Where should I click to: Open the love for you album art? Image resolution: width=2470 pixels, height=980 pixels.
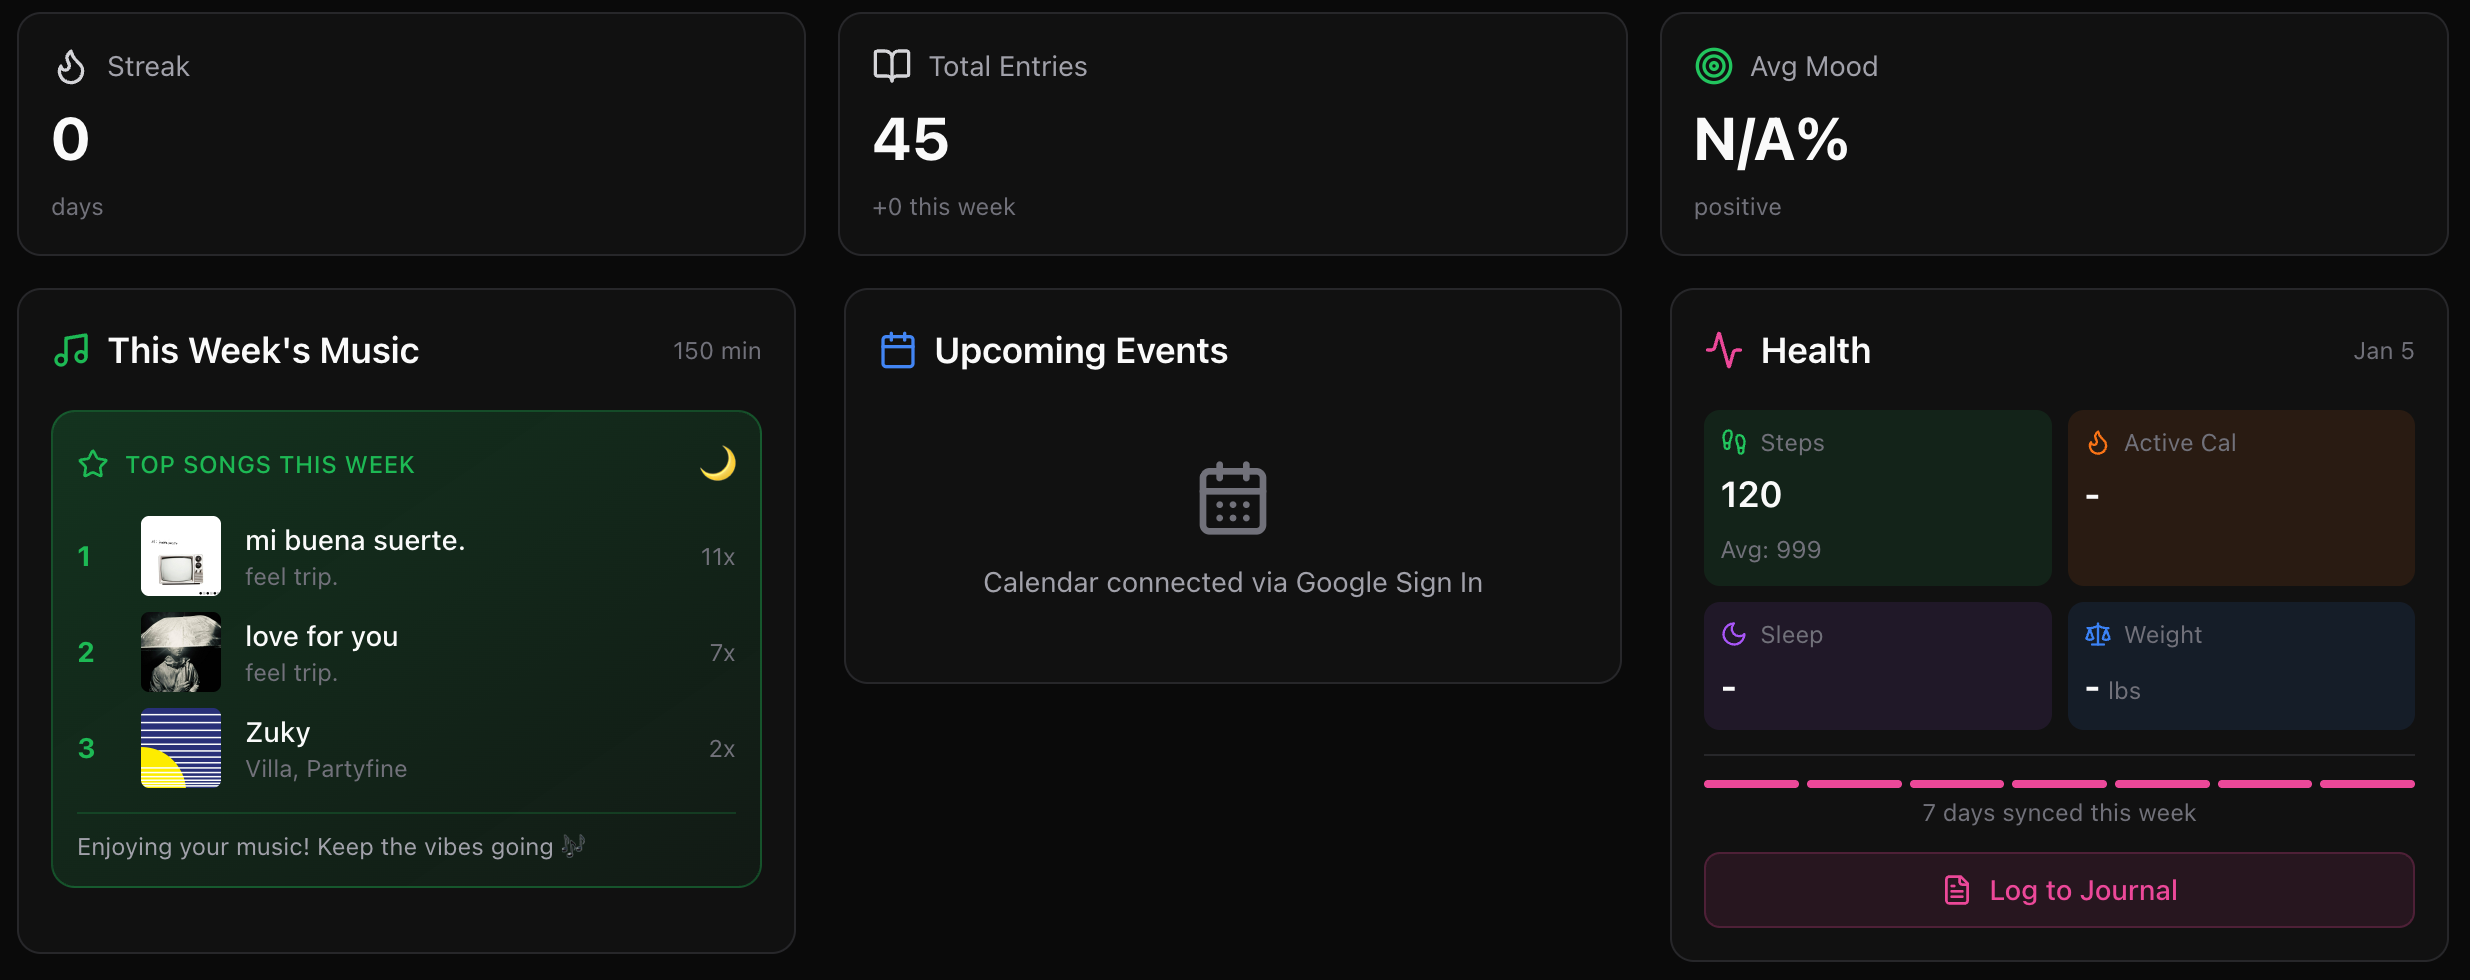point(181,652)
